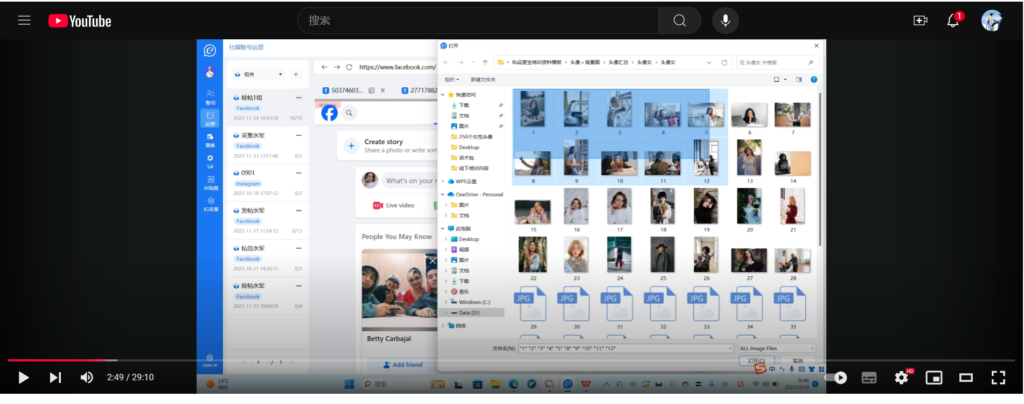Toggle theater mode view
The image size is (1024, 404).
click(966, 377)
